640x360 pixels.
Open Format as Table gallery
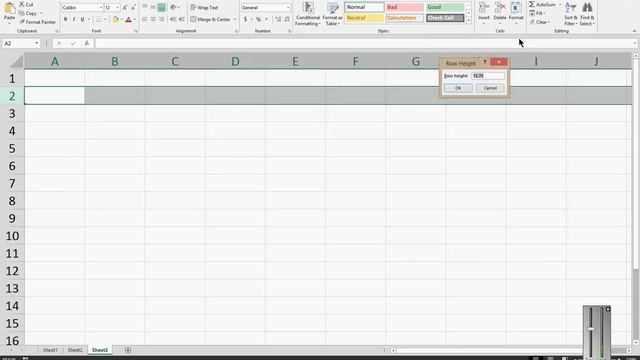[x=332, y=14]
